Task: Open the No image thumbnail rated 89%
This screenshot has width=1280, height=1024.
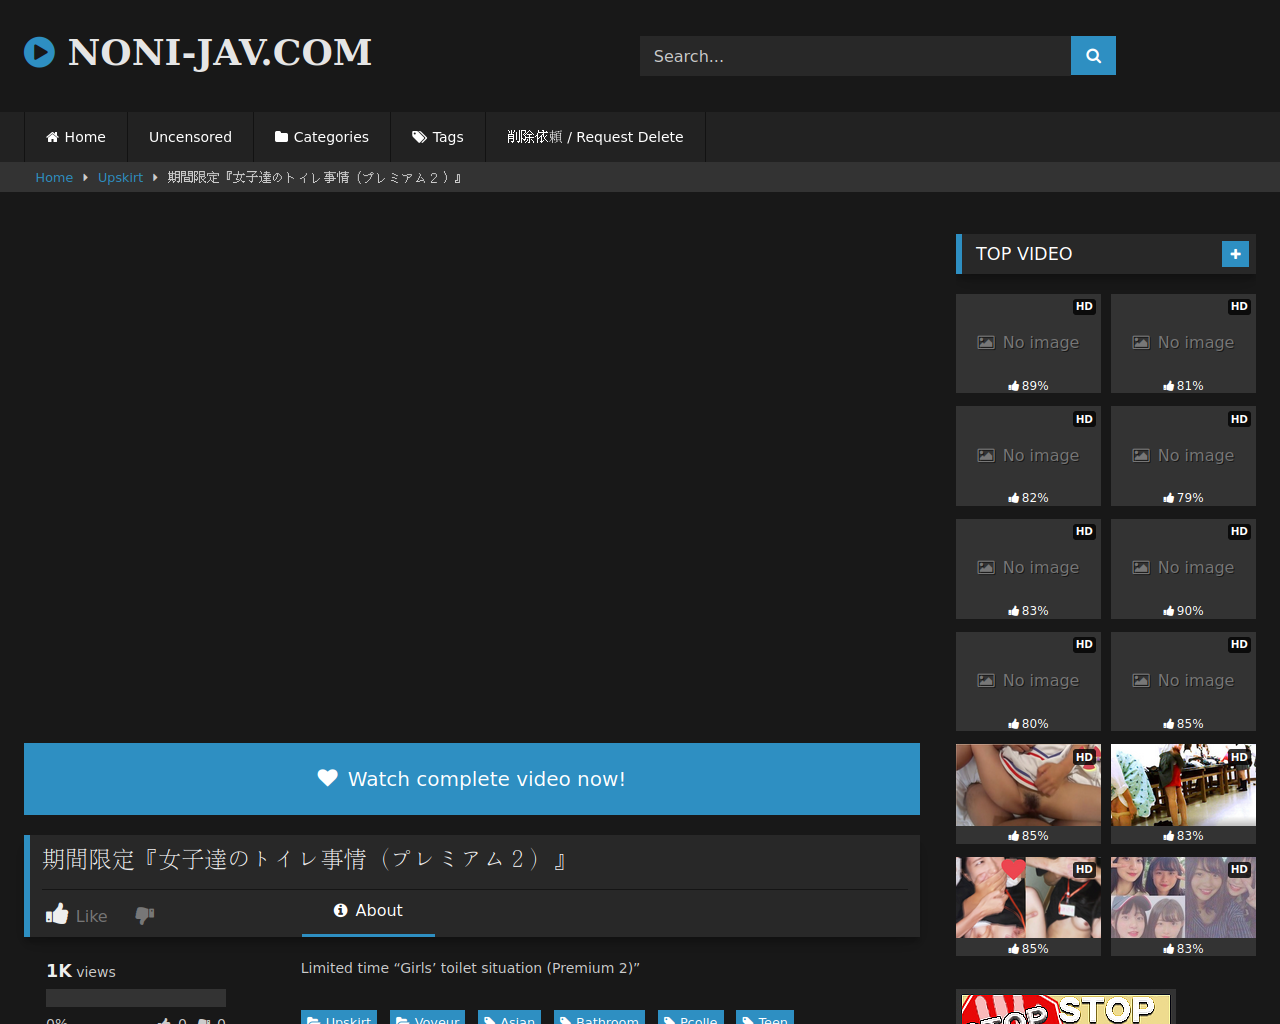Action: tap(1028, 343)
